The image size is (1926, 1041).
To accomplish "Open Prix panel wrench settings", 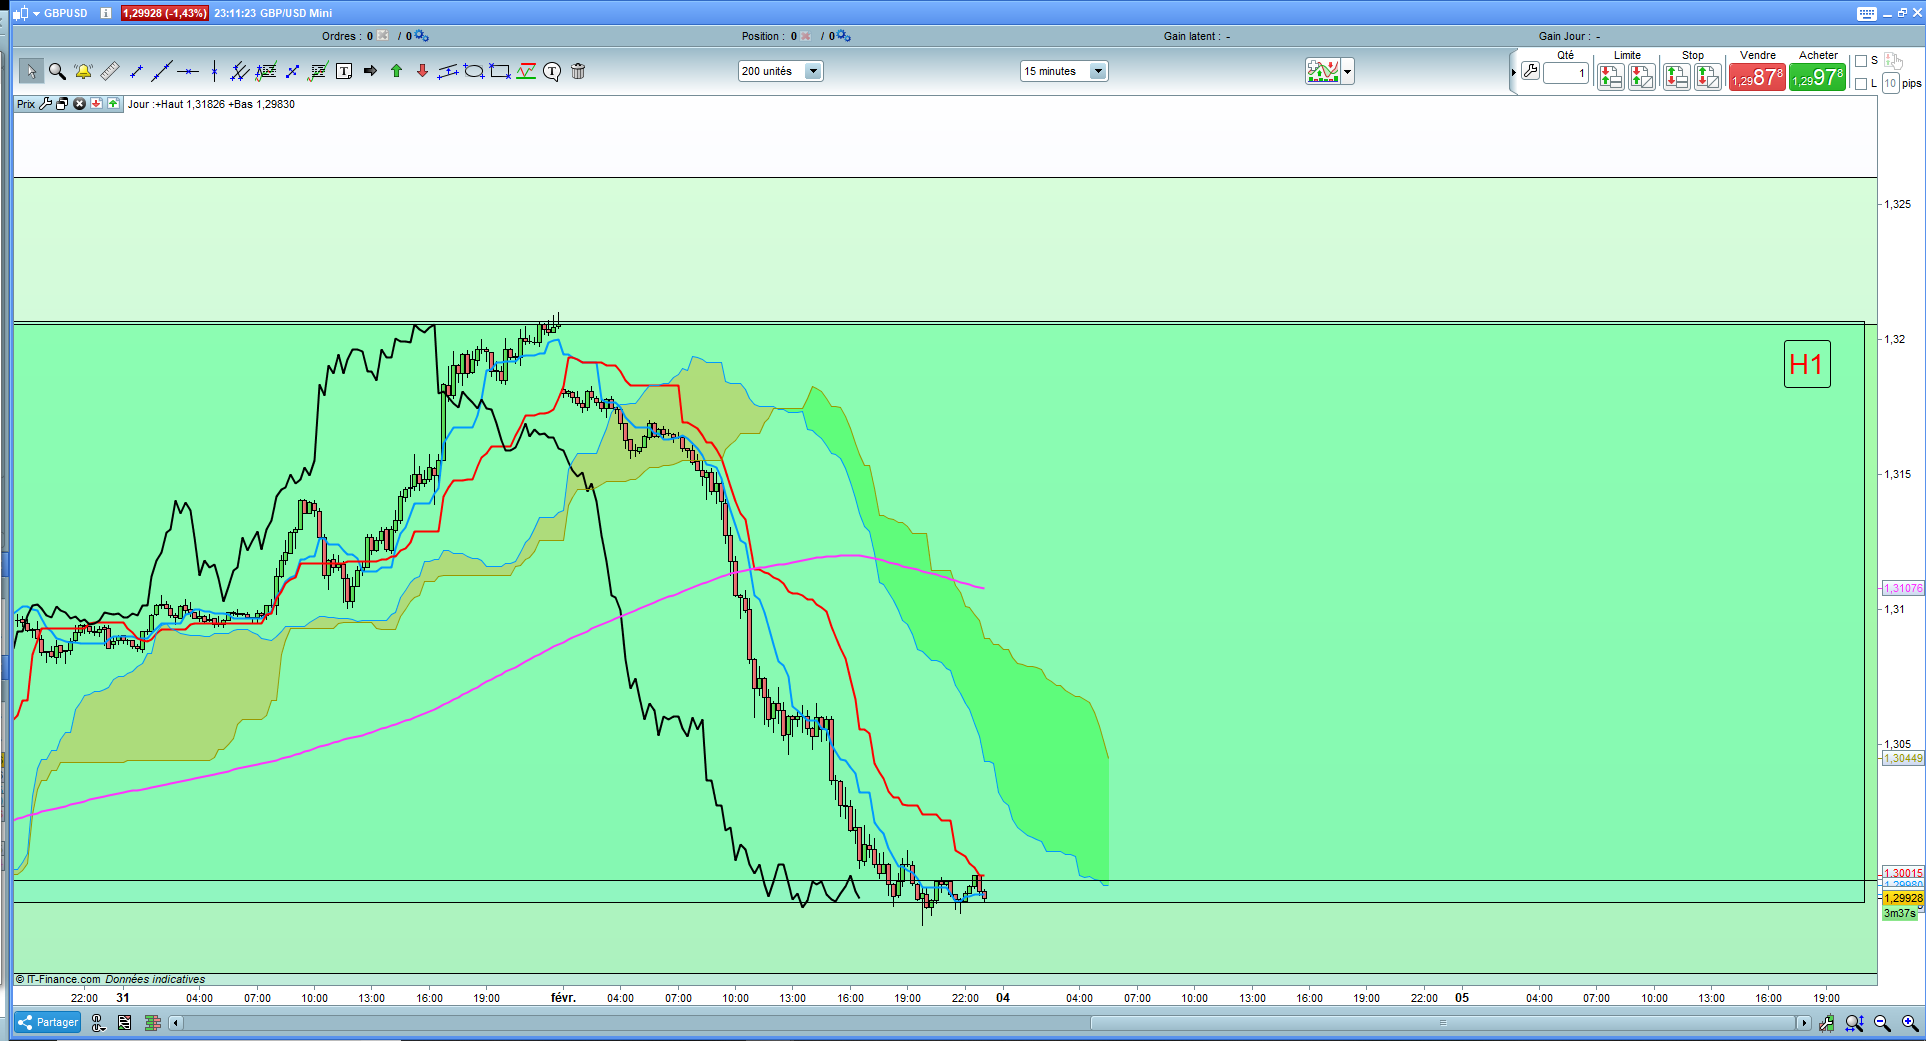I will click(45, 104).
